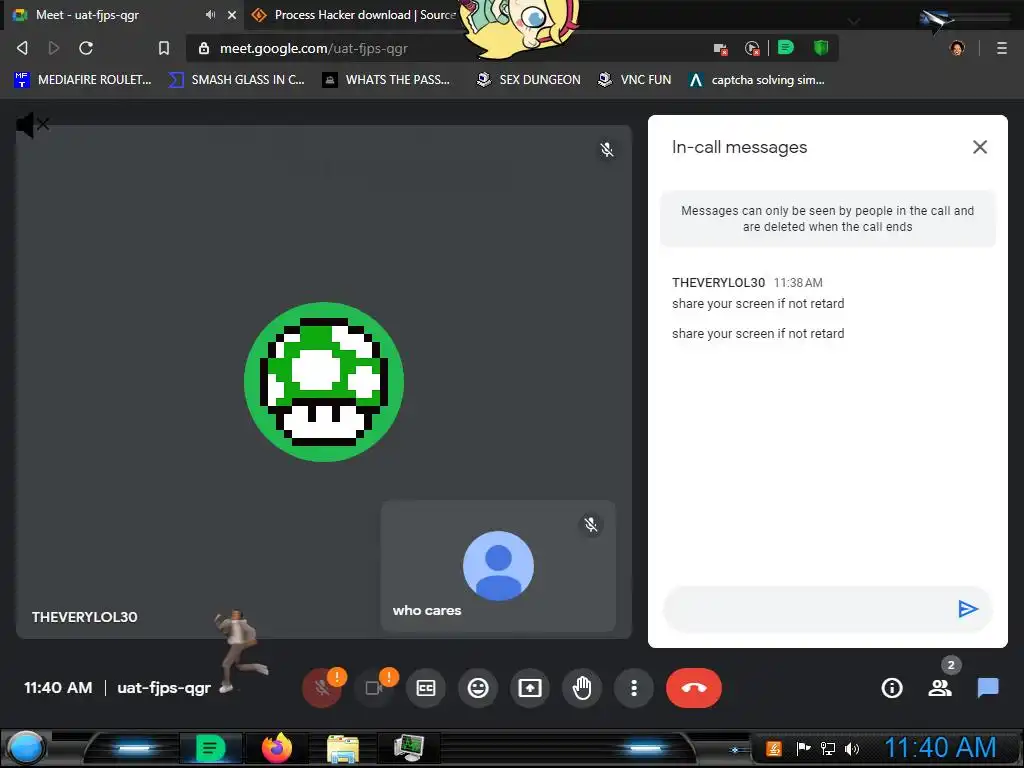Screen dimensions: 1024x768
Task: Open more options three-dot menu
Action: 633,688
